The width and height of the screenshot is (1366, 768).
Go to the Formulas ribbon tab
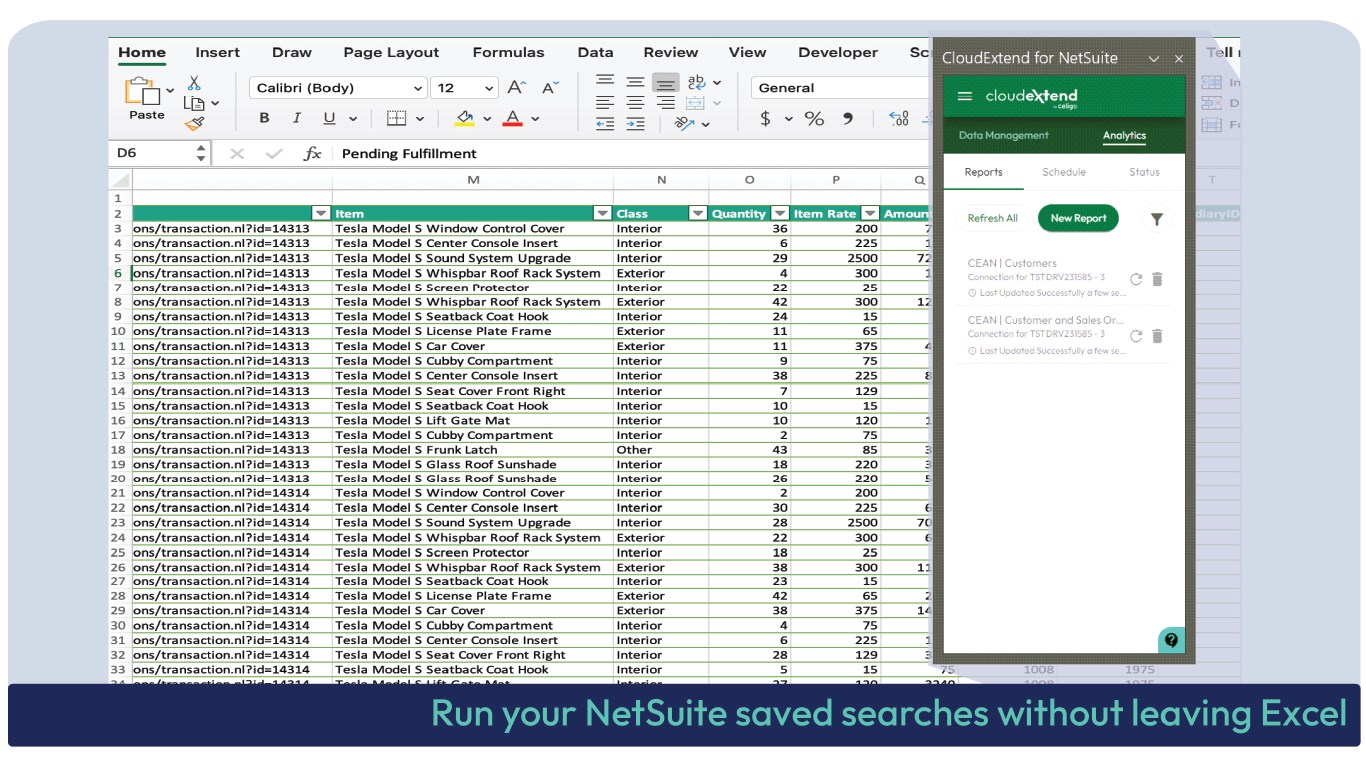pos(508,52)
